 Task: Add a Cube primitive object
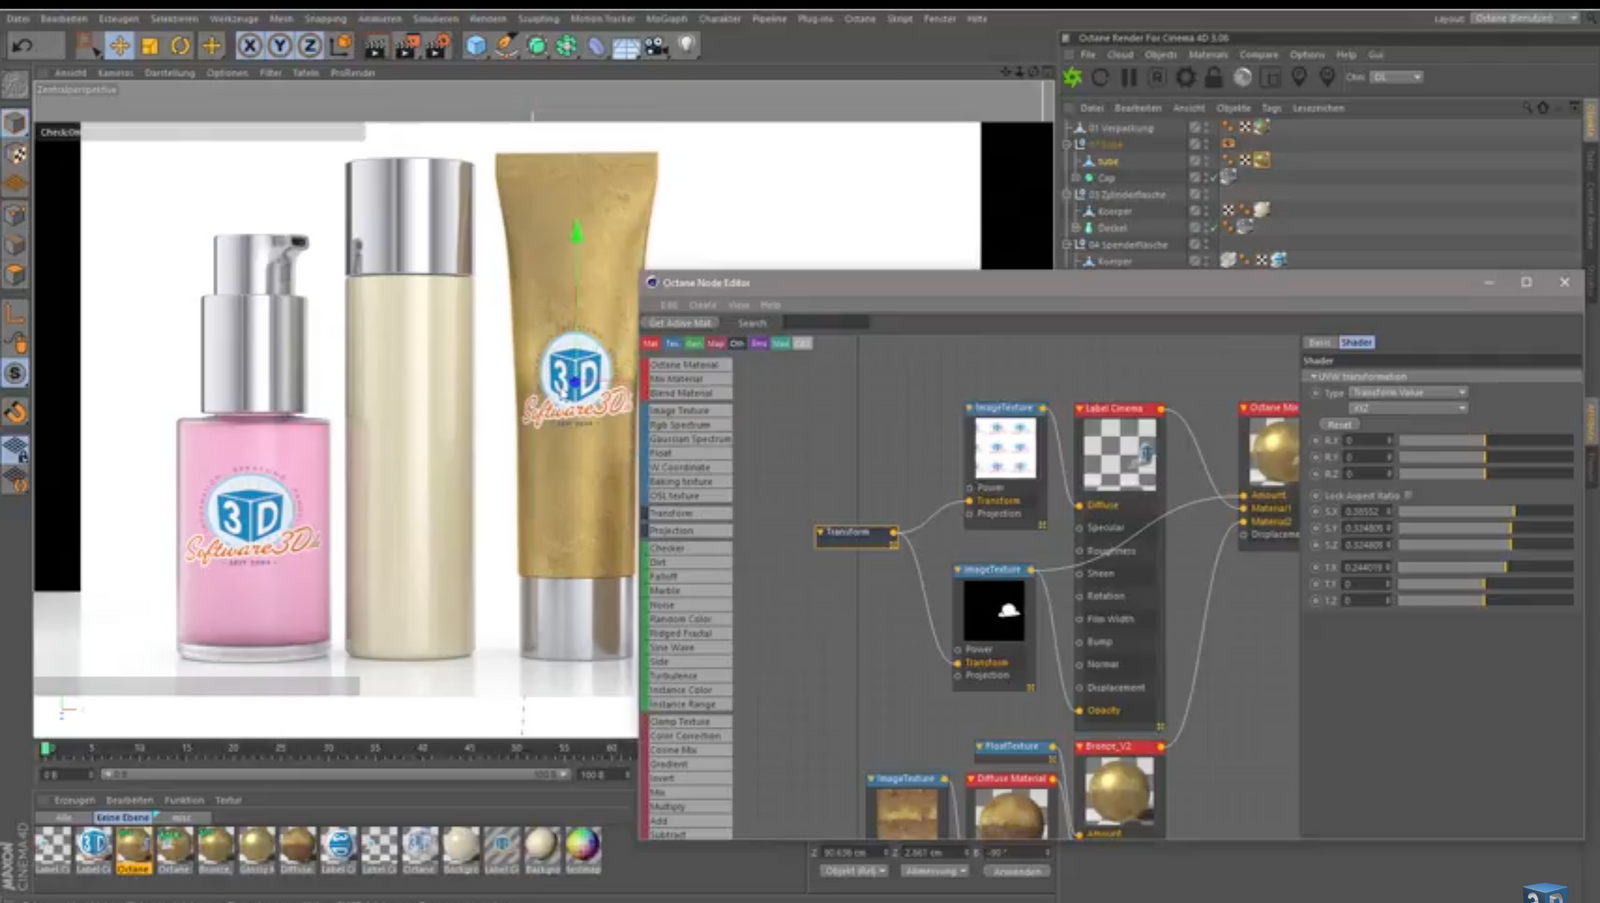pos(476,46)
